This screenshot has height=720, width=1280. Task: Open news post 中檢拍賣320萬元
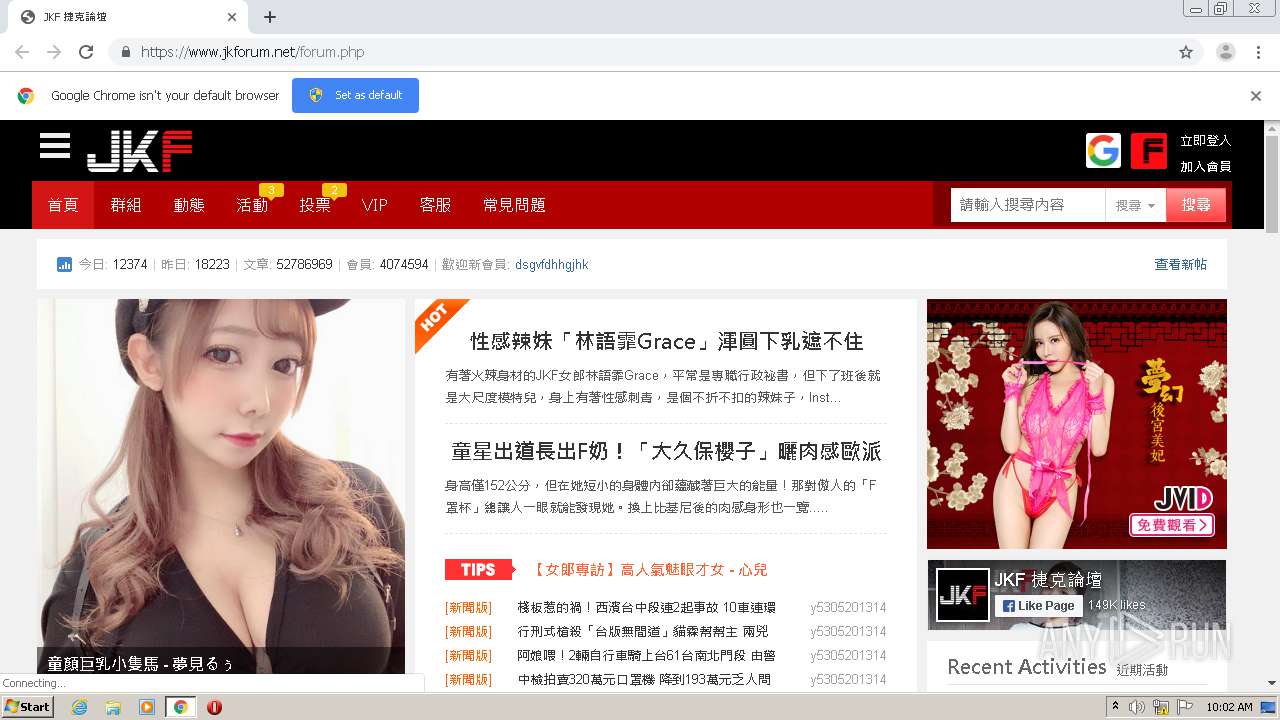(644, 679)
